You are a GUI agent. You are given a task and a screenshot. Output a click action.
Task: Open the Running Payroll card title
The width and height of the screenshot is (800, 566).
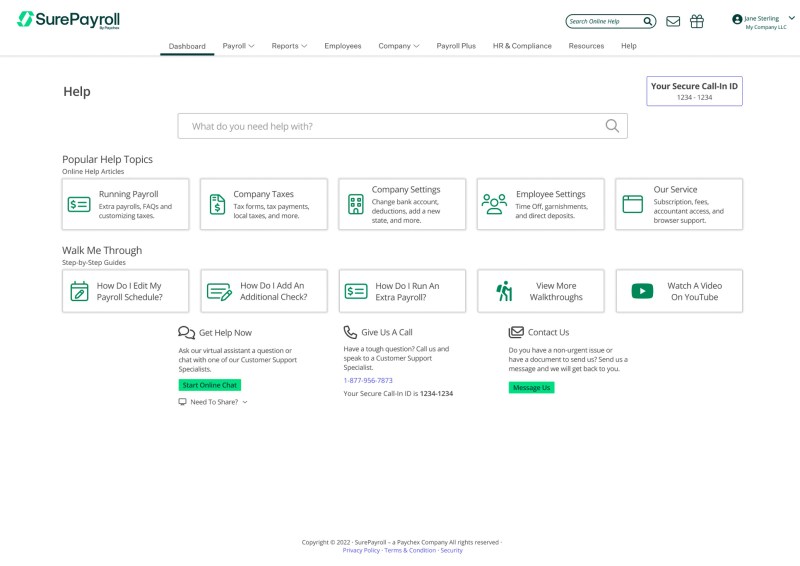(x=129, y=194)
